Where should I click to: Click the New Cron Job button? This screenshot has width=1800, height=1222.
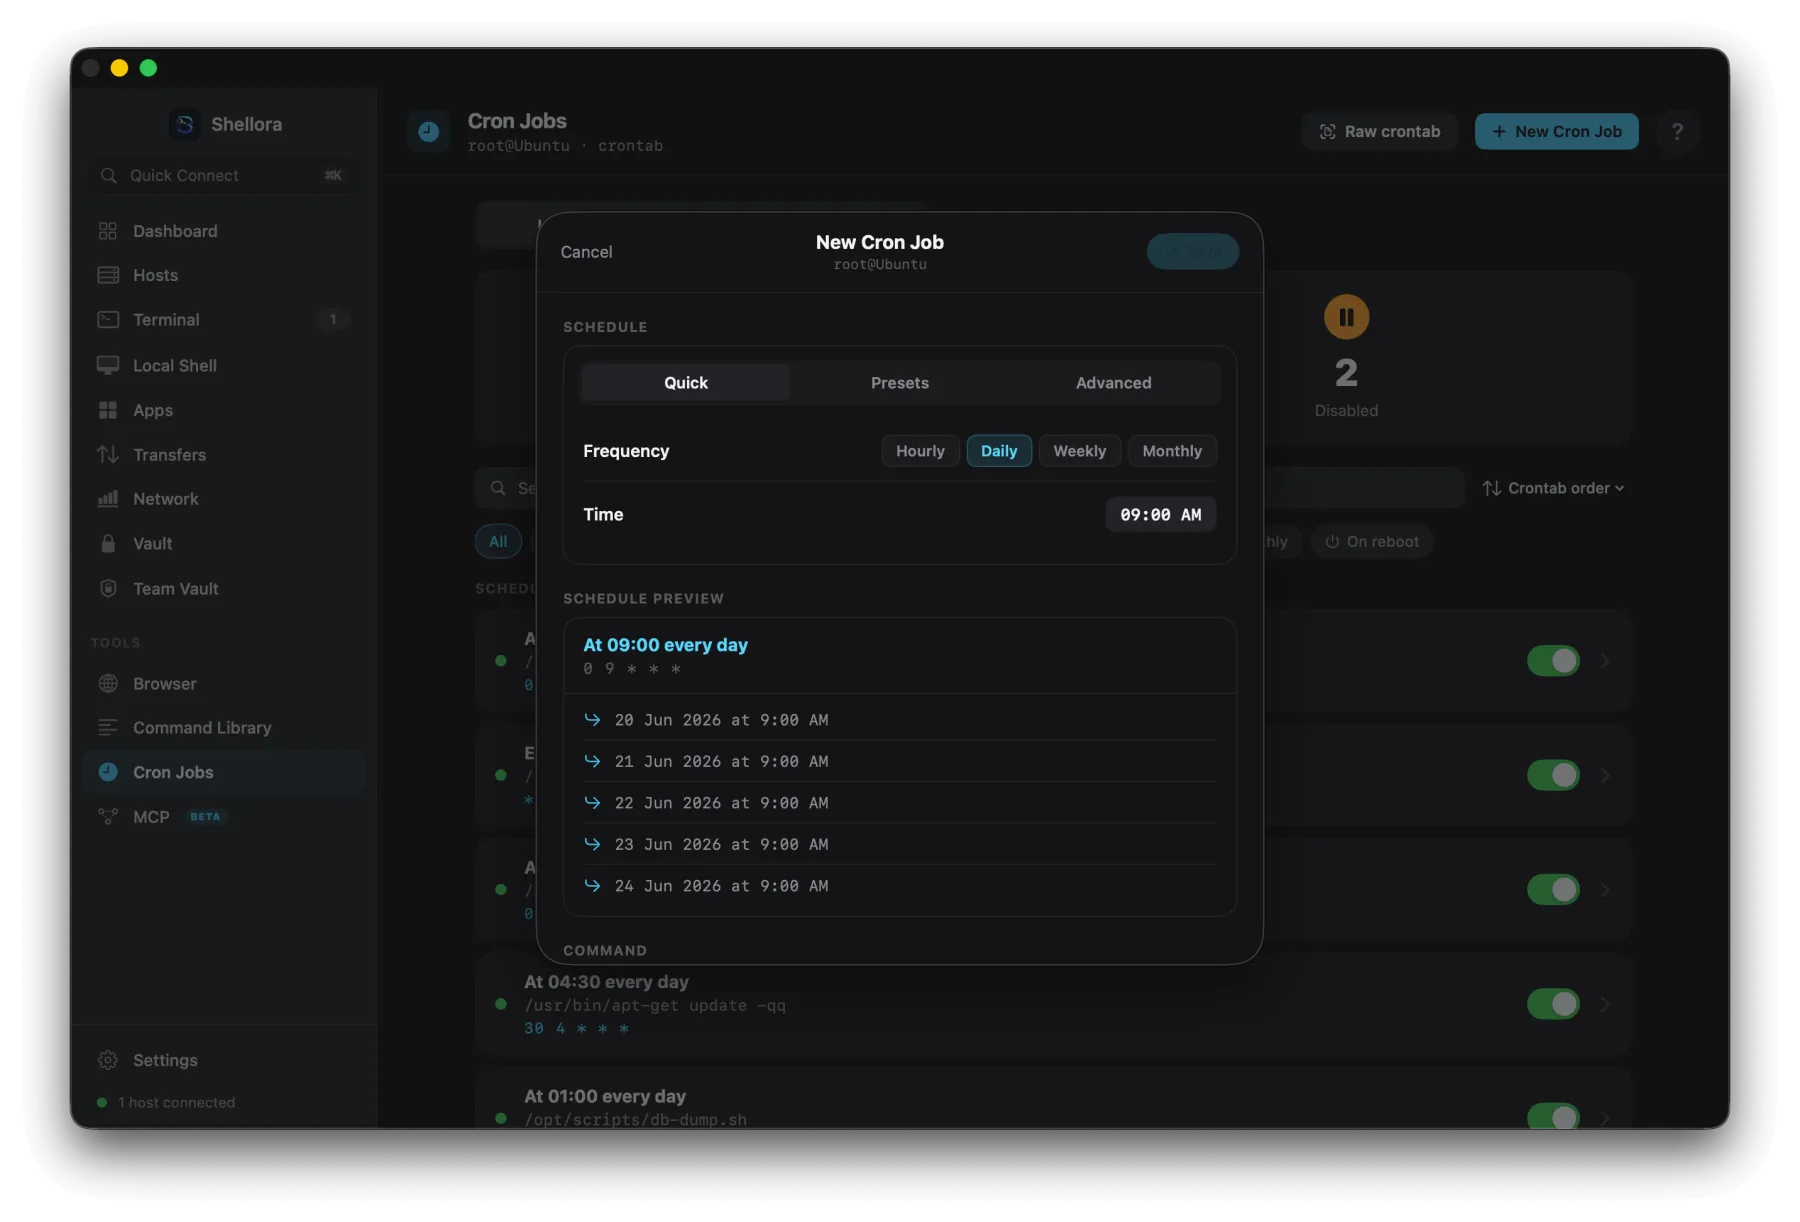coord(1557,131)
